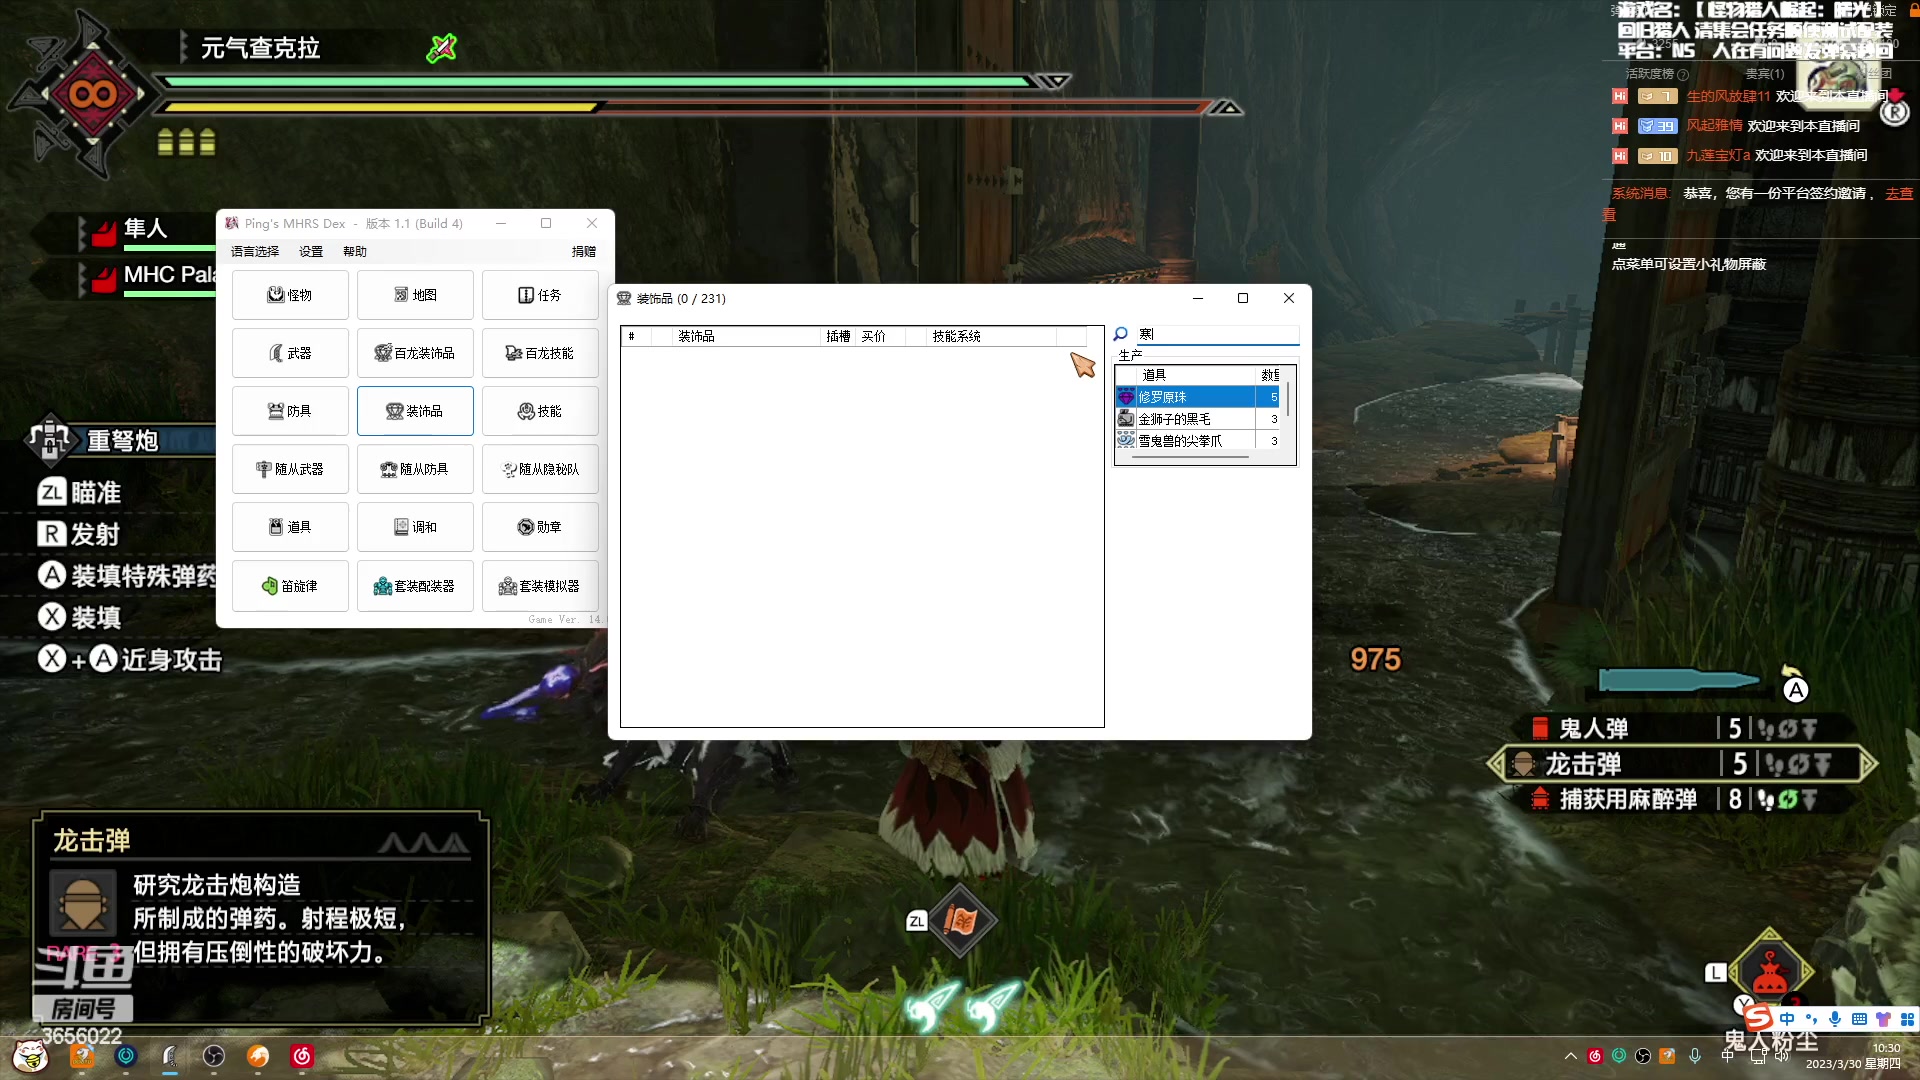Open the 语言选择 language menu
The image size is (1920, 1080).
click(255, 251)
